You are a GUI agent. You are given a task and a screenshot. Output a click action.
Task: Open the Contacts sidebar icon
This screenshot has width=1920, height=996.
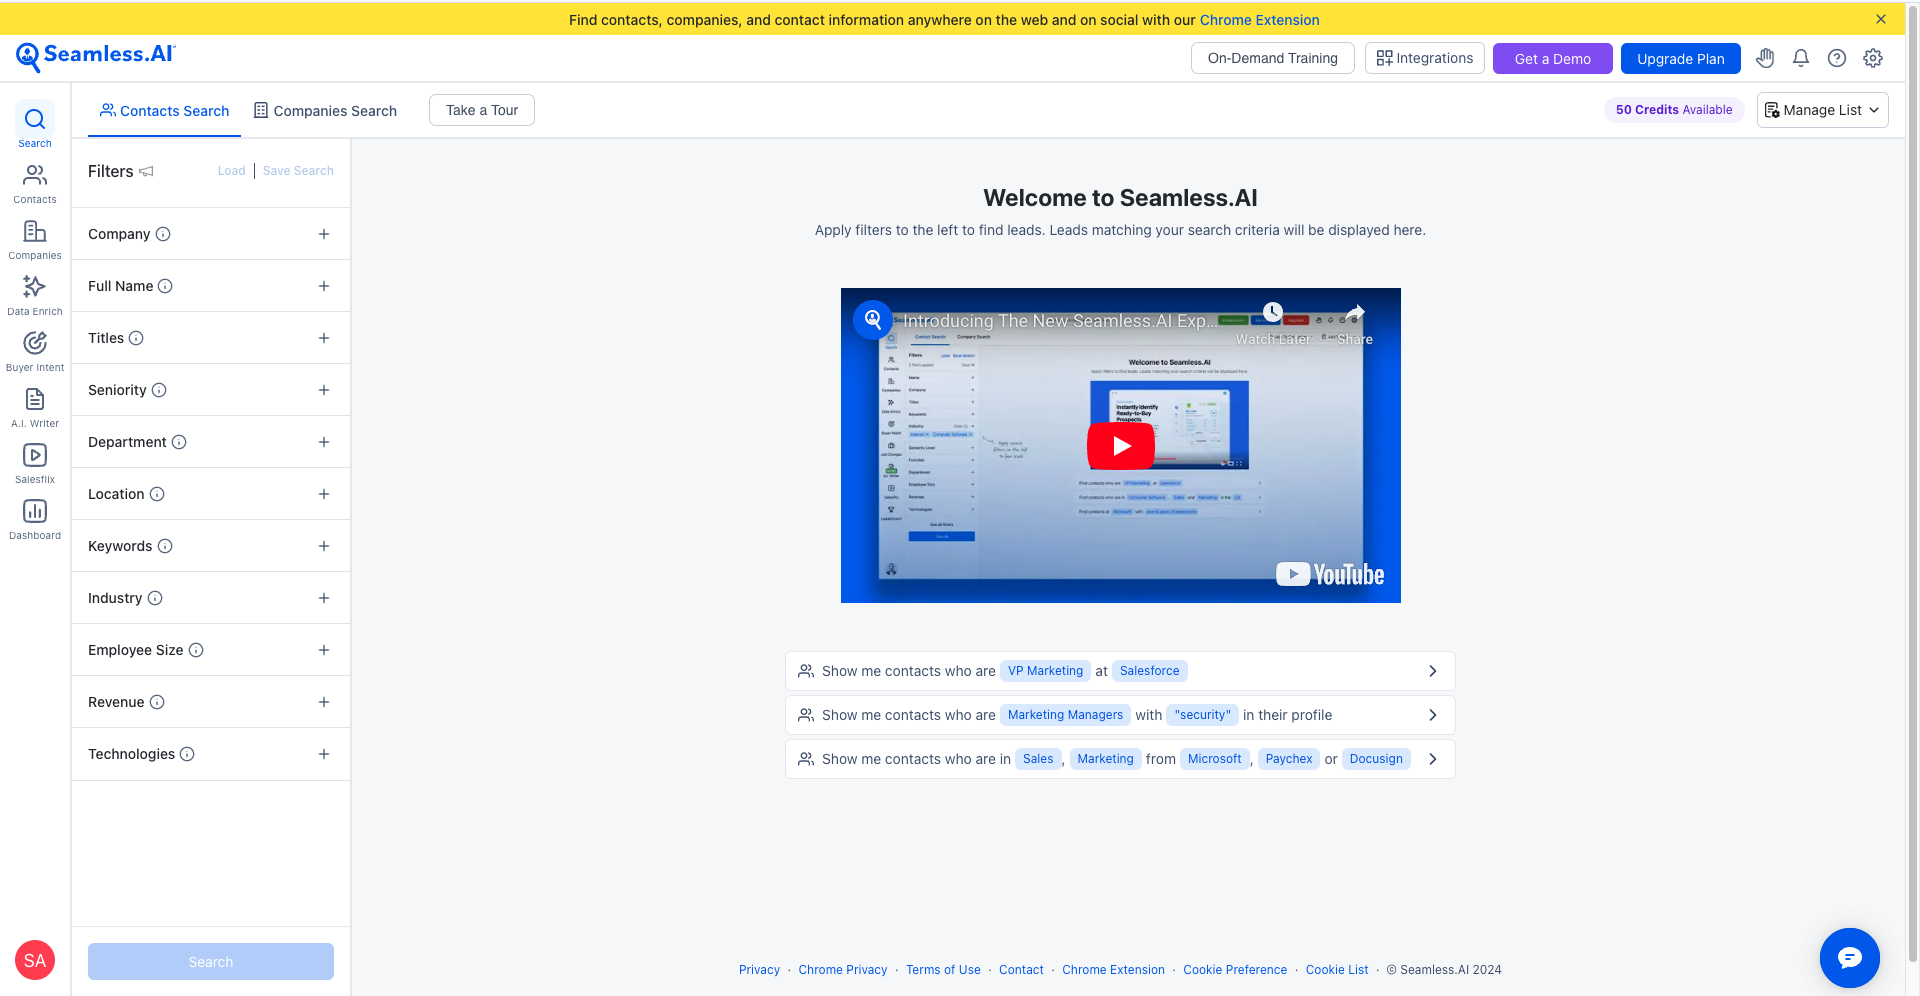tap(35, 183)
